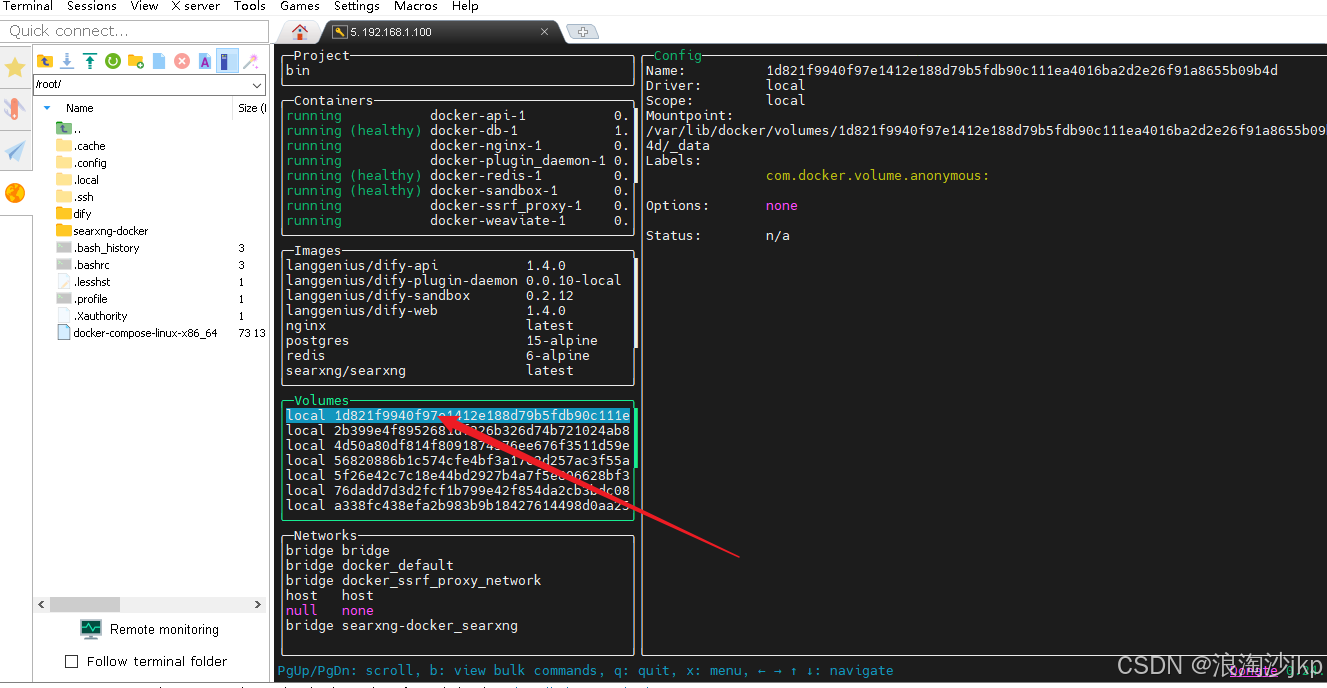Select the postgres 15-alpine image row

coord(457,341)
